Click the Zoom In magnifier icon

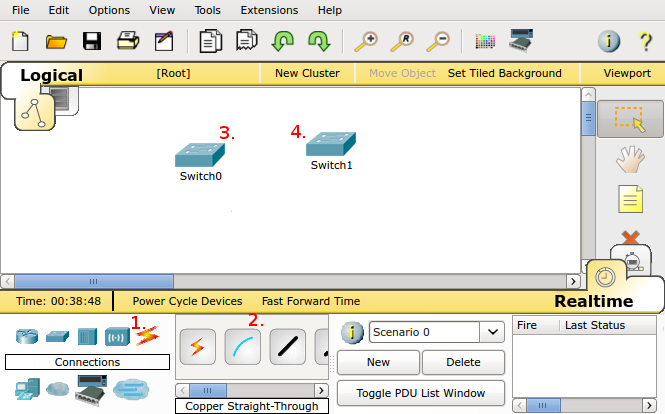point(366,41)
